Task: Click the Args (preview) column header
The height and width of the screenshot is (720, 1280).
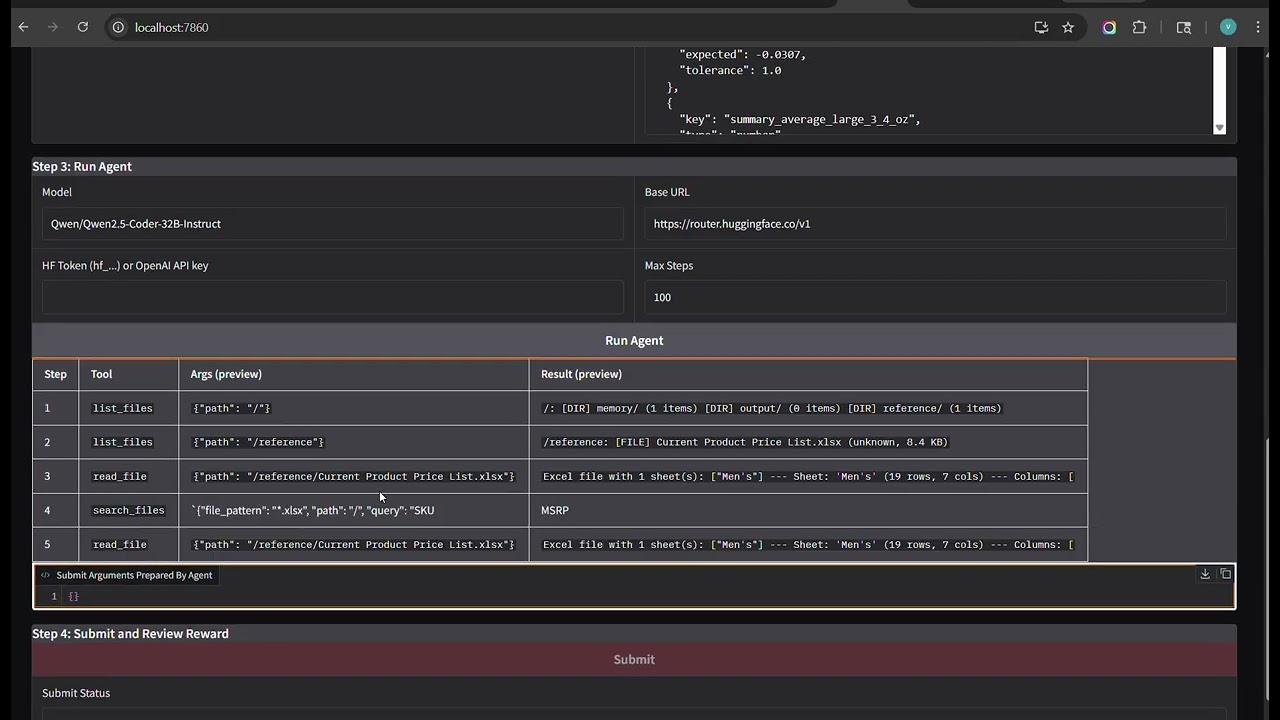Action: (354, 374)
